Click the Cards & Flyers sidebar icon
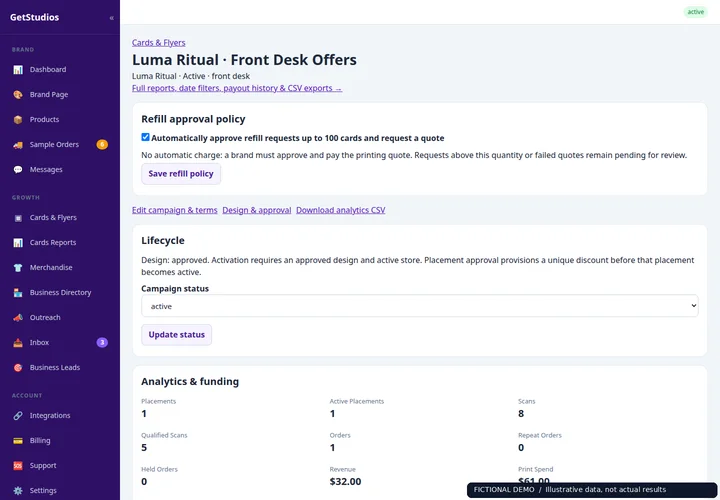720x500 pixels. point(18,218)
